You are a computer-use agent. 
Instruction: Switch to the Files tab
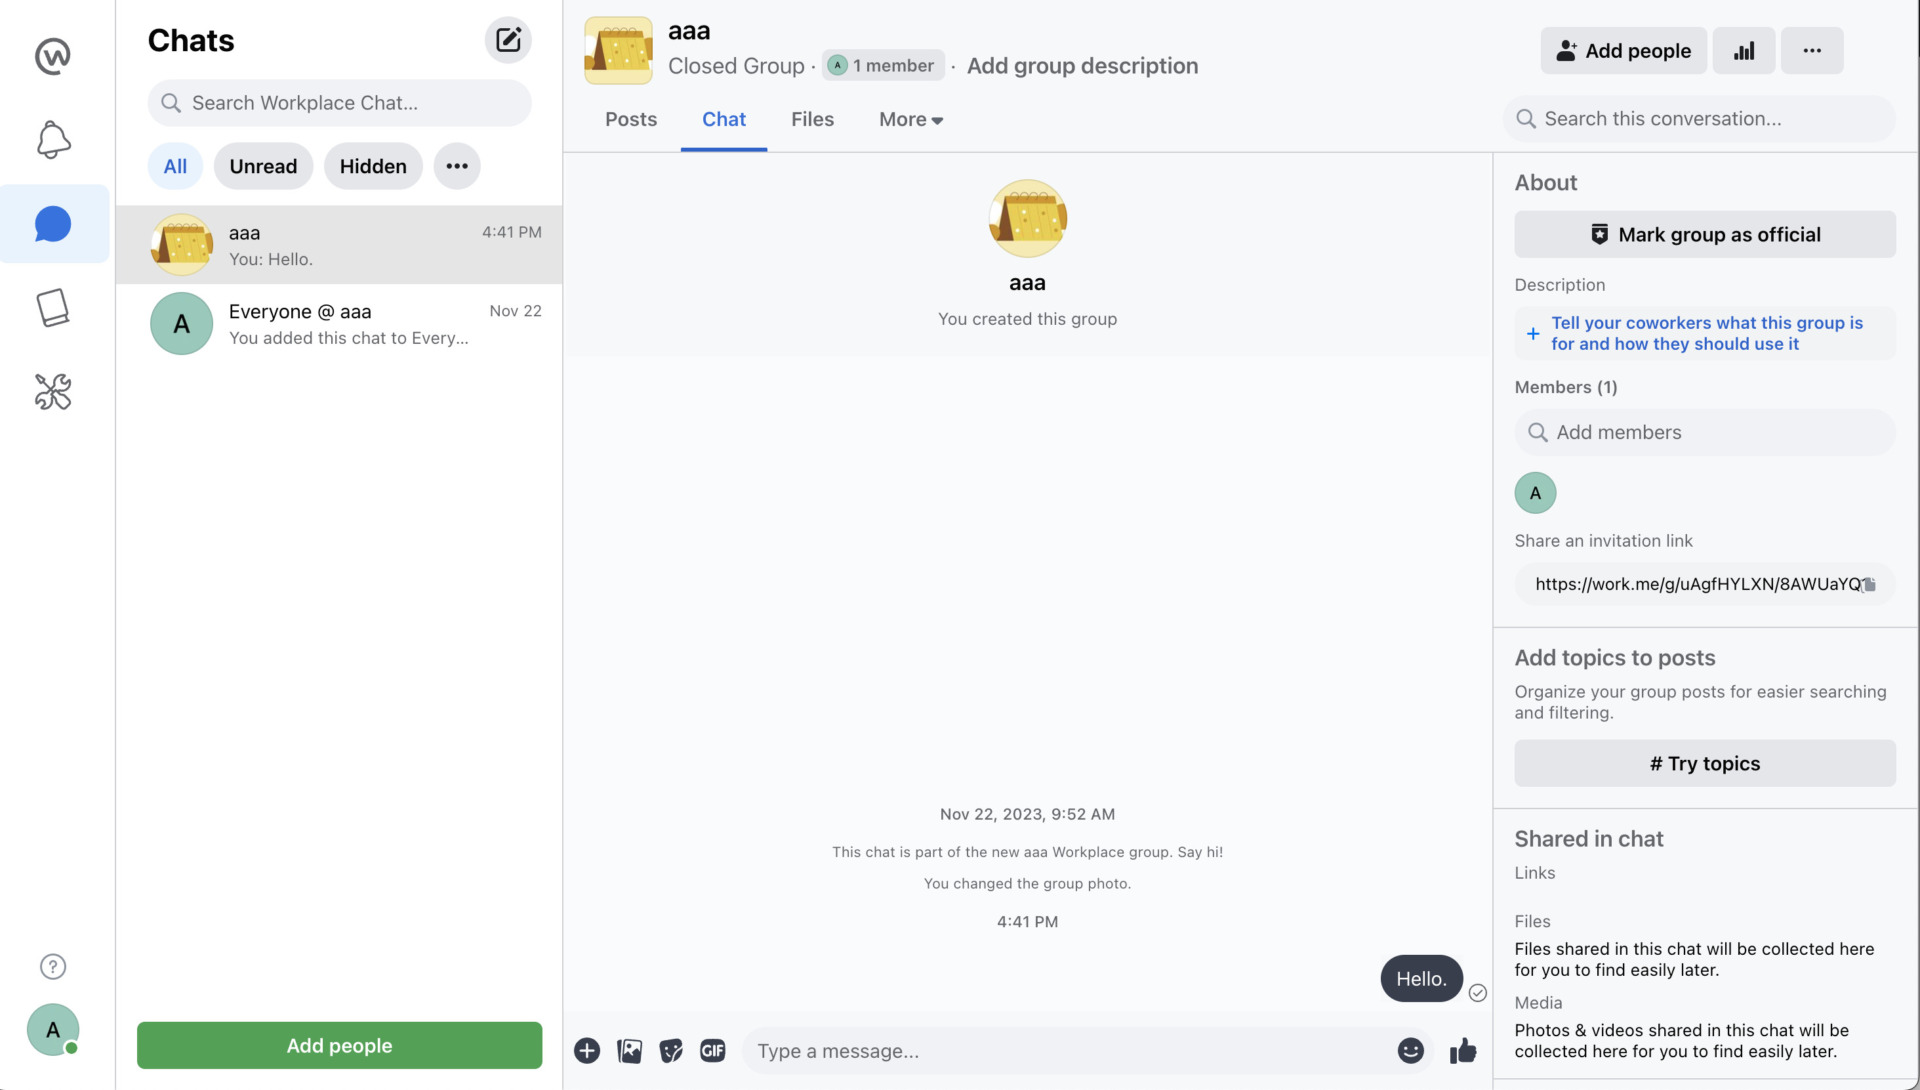tap(812, 119)
